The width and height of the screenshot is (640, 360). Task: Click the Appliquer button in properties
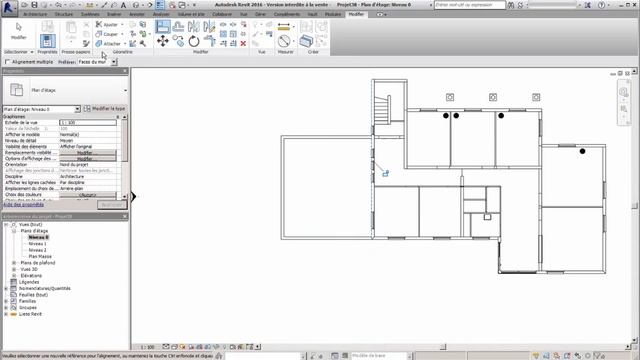[x=112, y=204]
